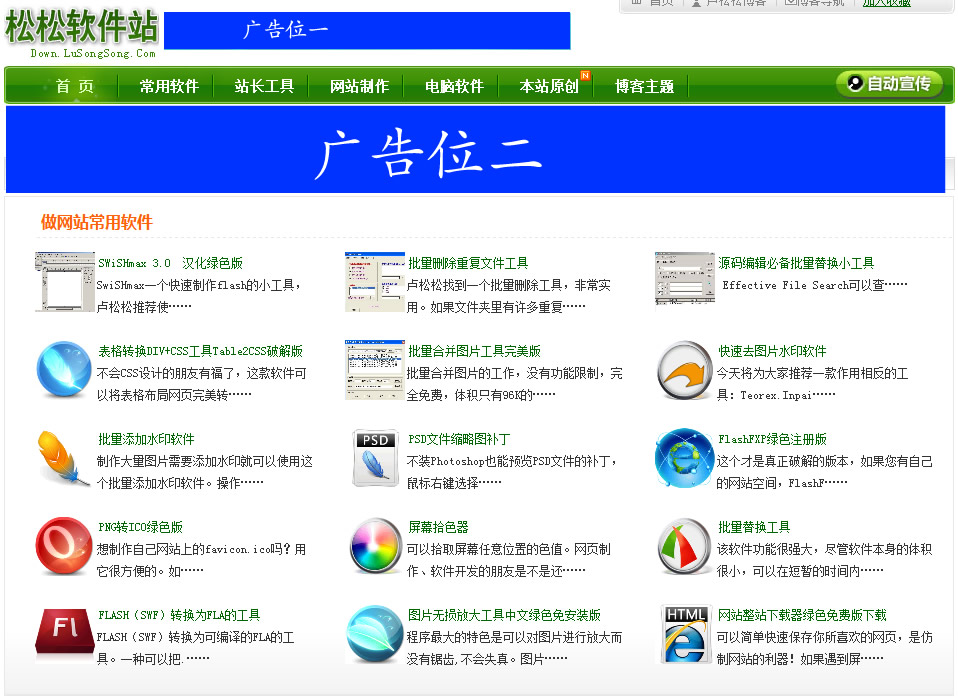Open 屏幕拾色器 link

[438, 527]
